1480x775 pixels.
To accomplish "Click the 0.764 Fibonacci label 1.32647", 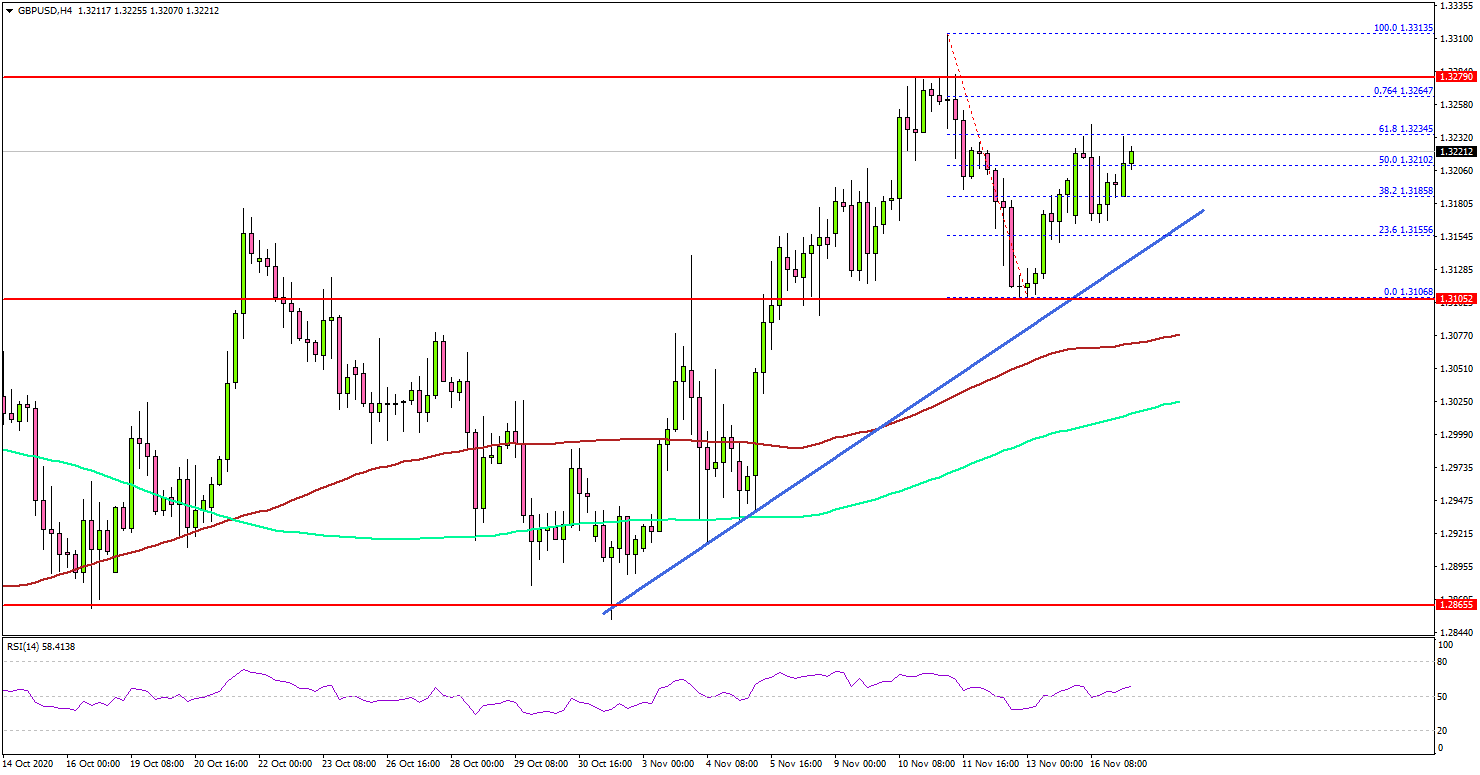I will pyautogui.click(x=1403, y=92).
